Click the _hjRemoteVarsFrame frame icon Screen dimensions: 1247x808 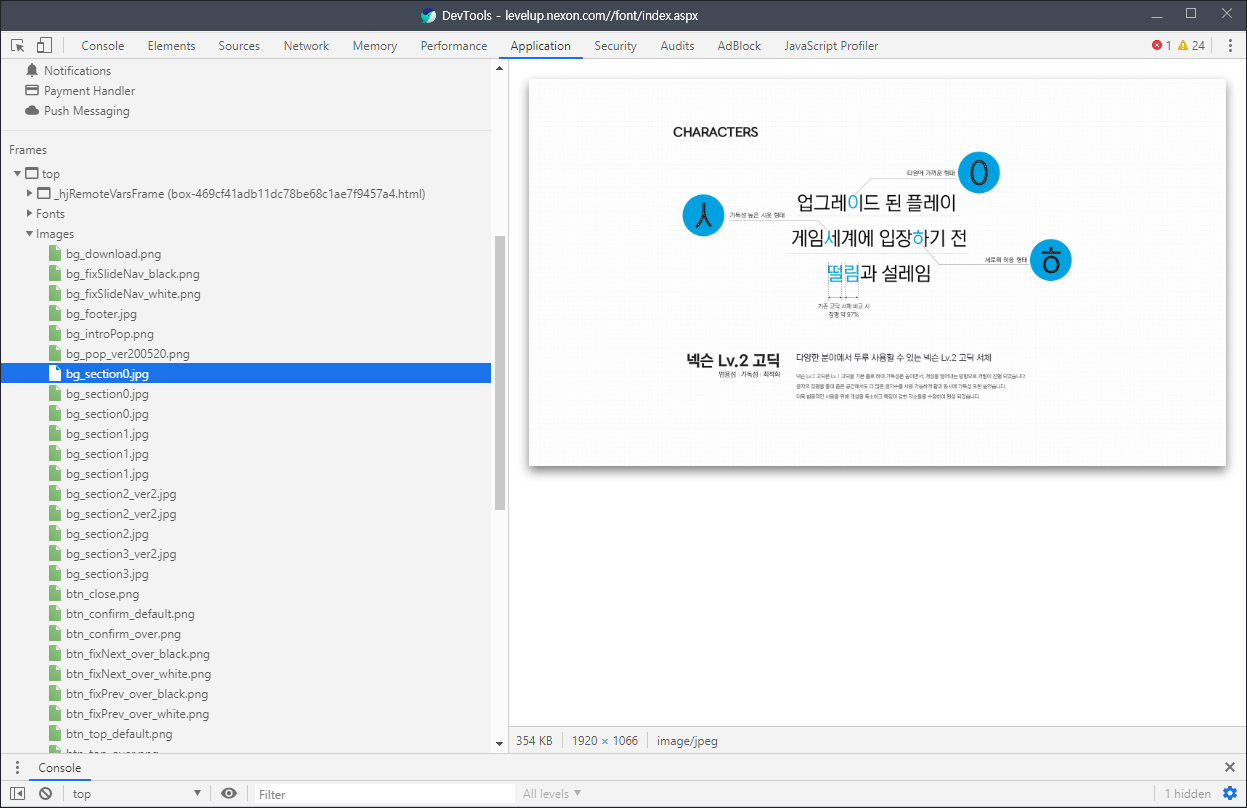[43, 194]
